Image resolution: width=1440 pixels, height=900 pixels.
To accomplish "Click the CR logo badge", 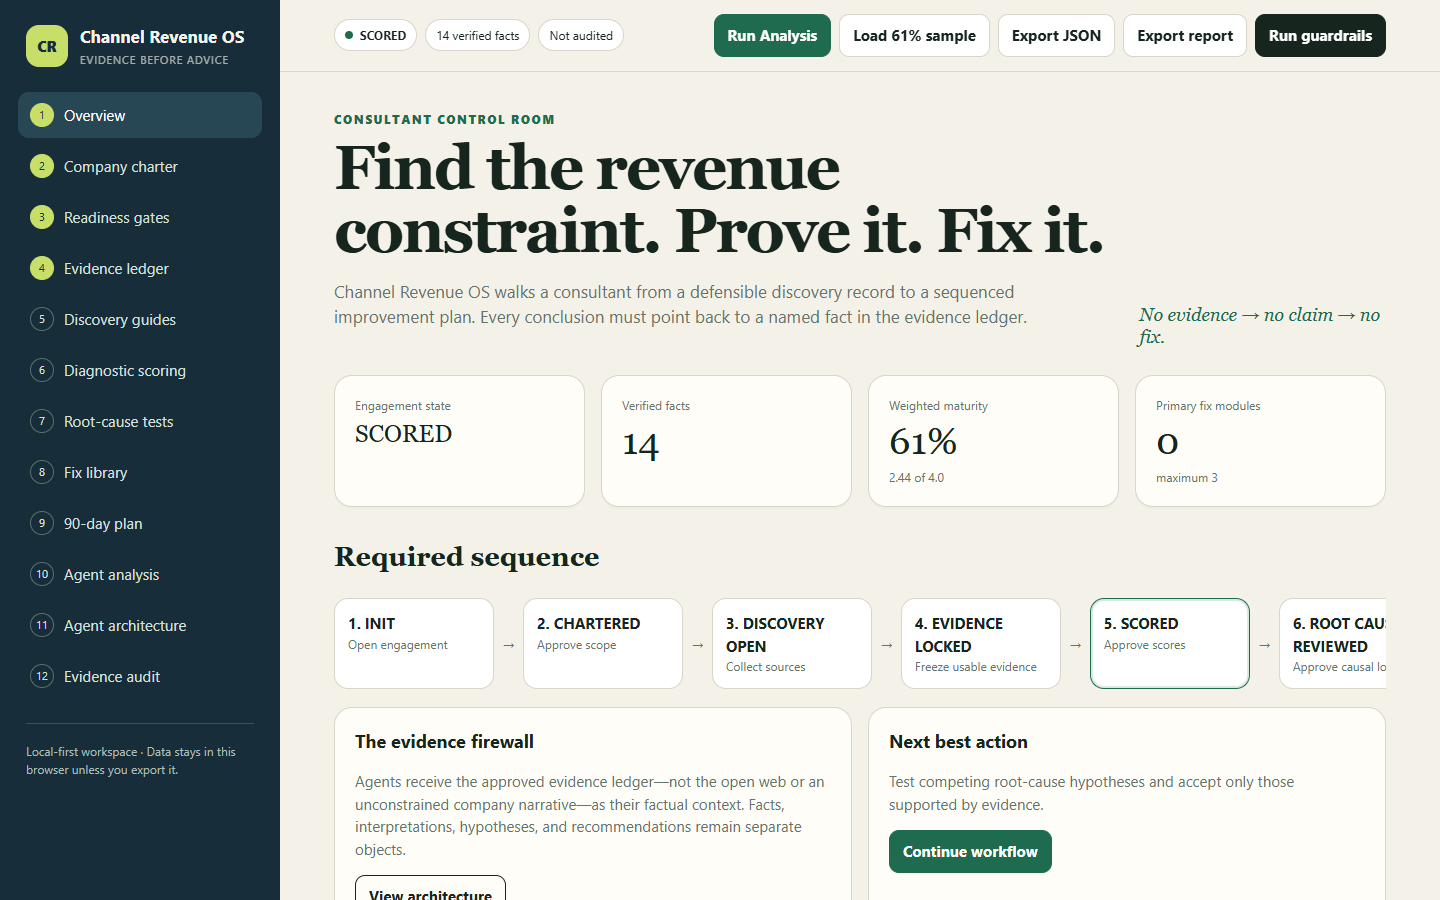I will tap(47, 46).
